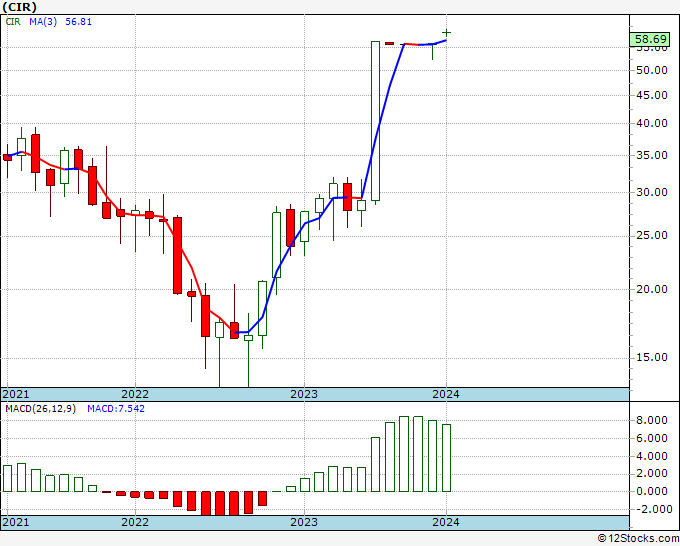Select the 50.00 price axis label
The image size is (680, 546).
pos(651,70)
